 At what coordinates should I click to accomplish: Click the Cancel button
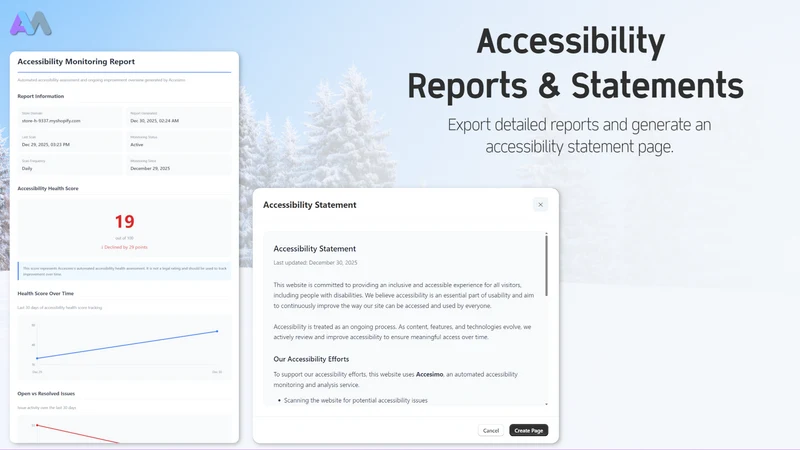pyautogui.click(x=491, y=430)
